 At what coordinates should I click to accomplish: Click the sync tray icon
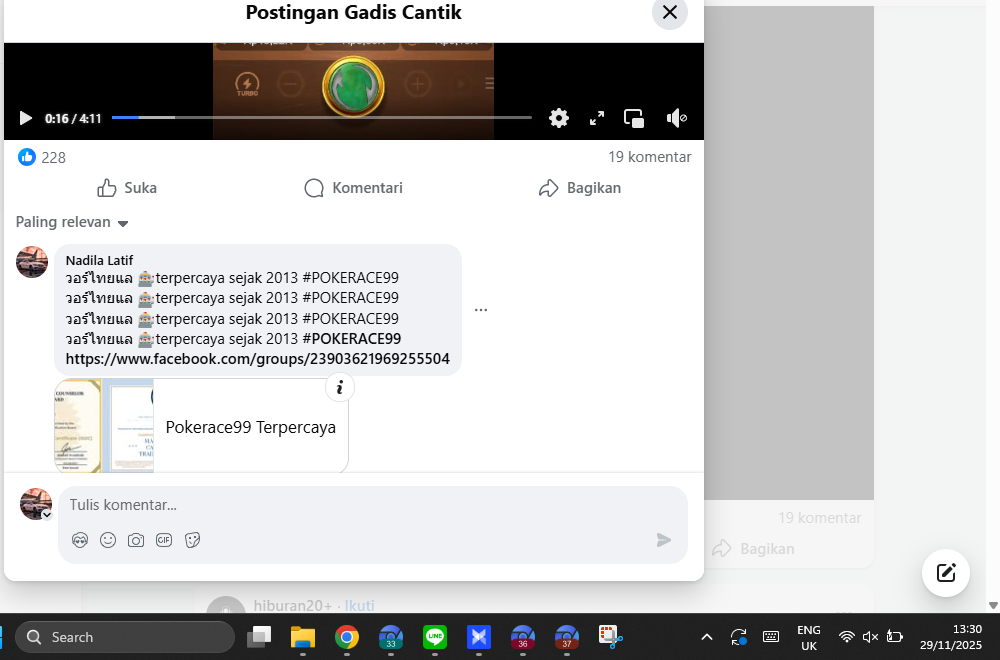(x=739, y=637)
